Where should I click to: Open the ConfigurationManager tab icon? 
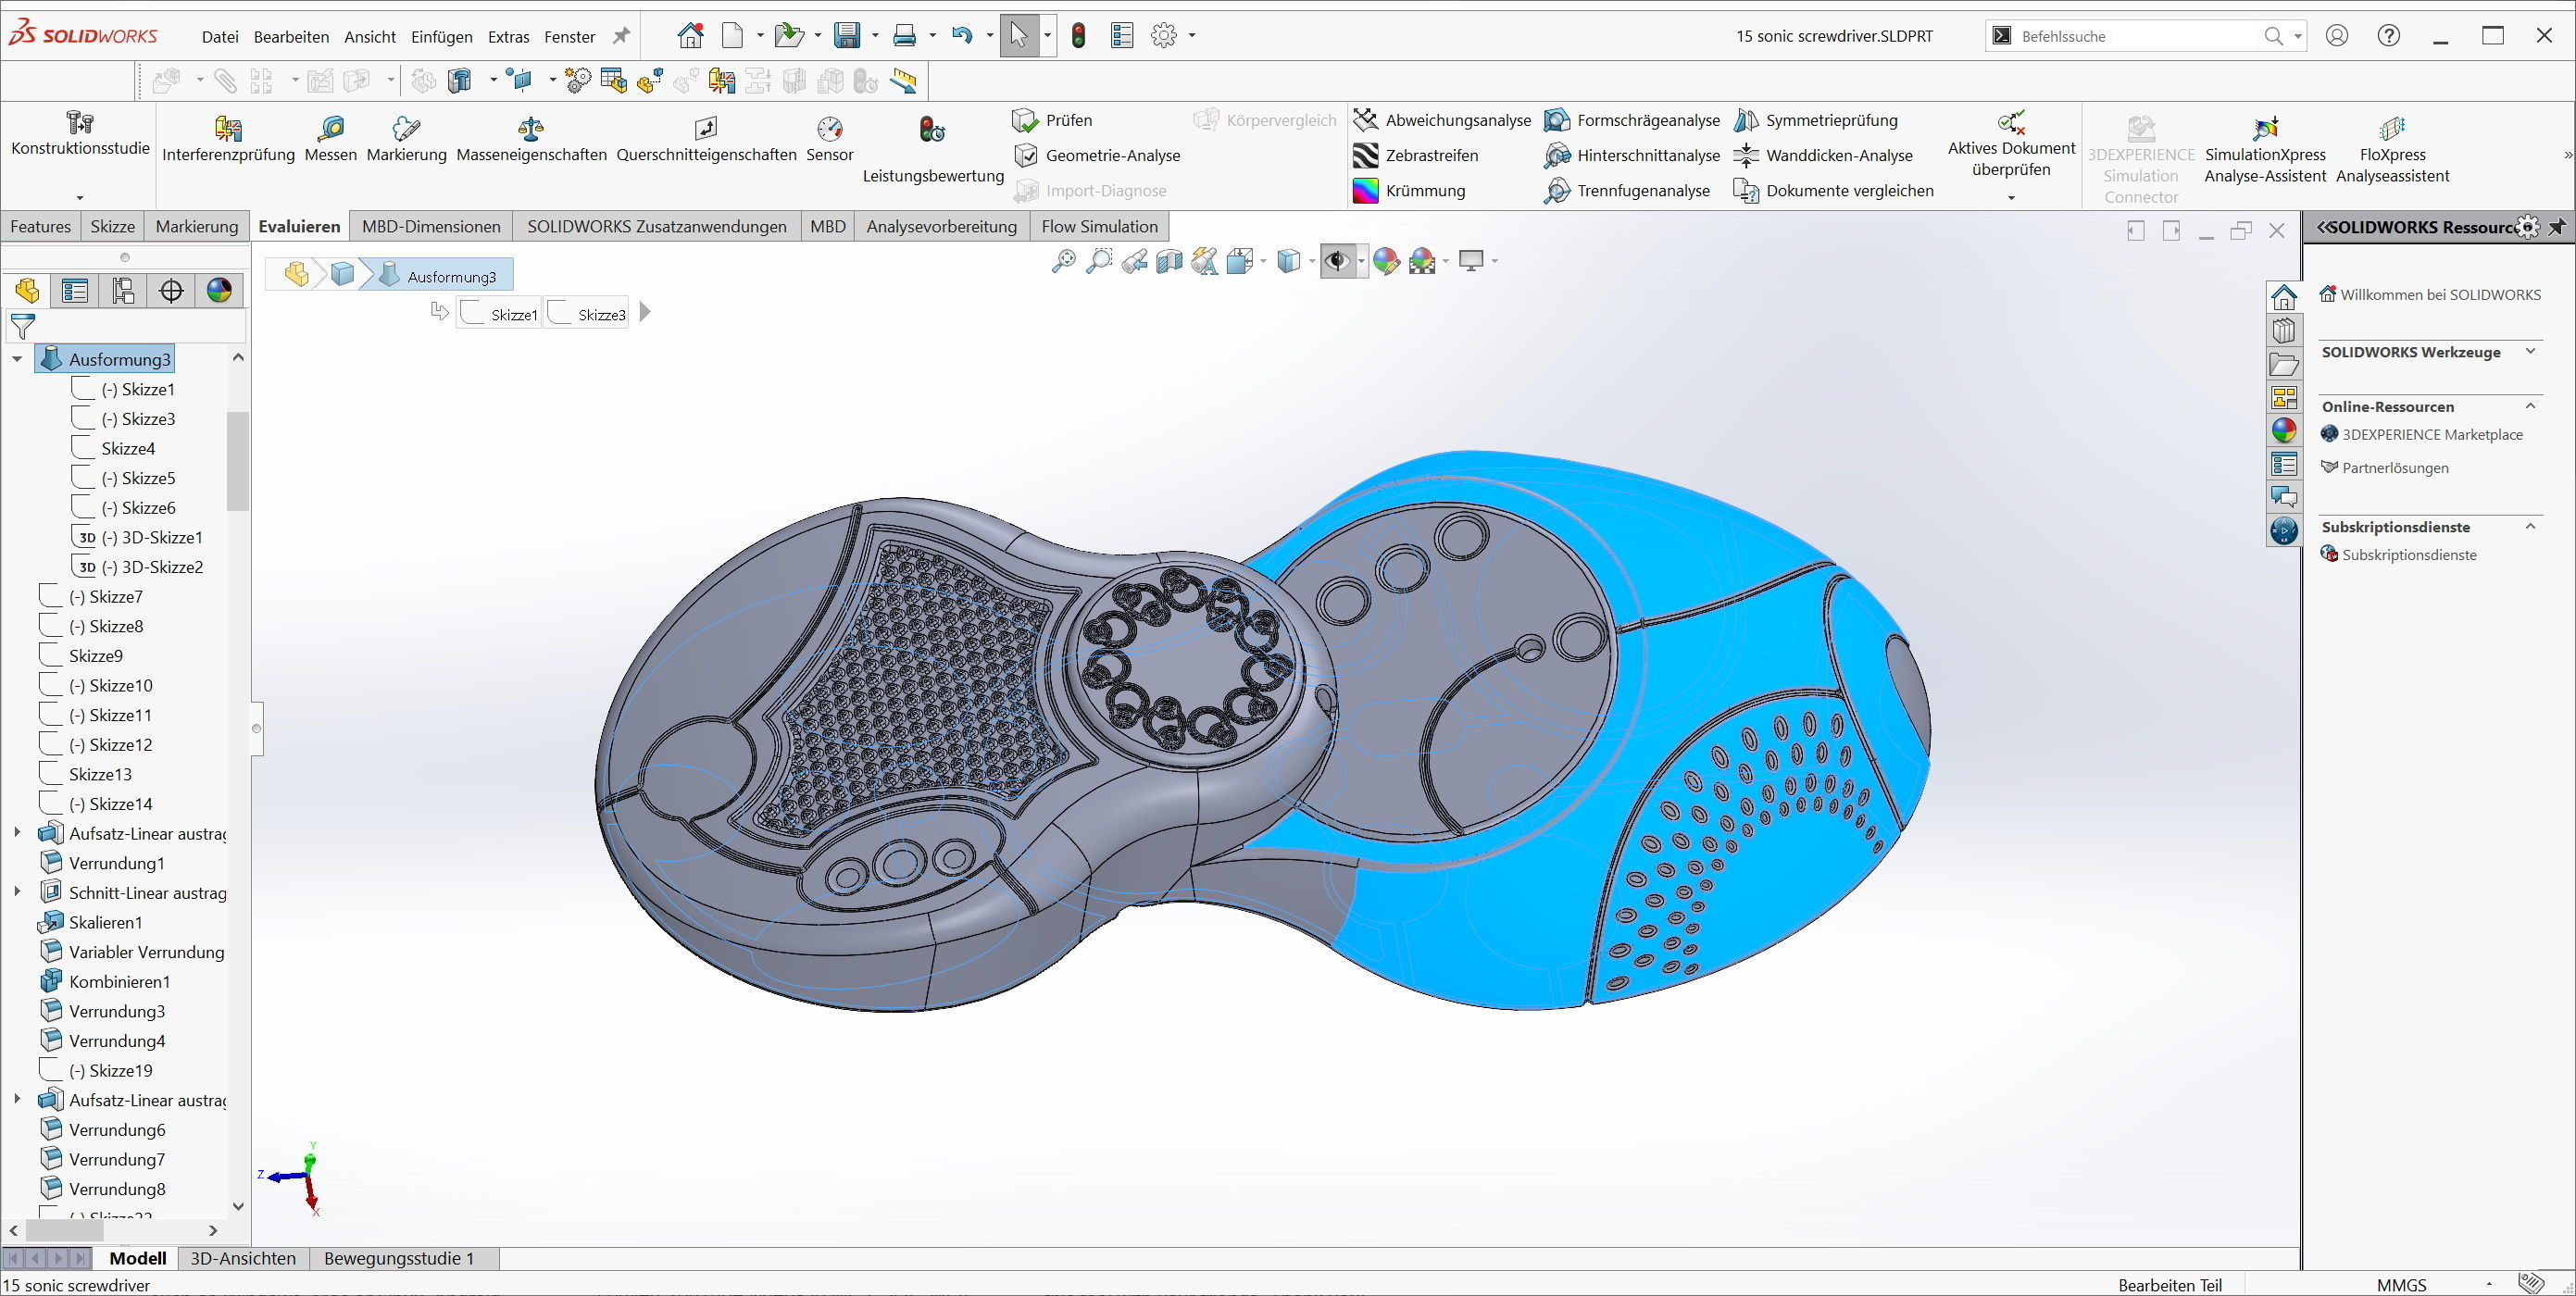[123, 291]
